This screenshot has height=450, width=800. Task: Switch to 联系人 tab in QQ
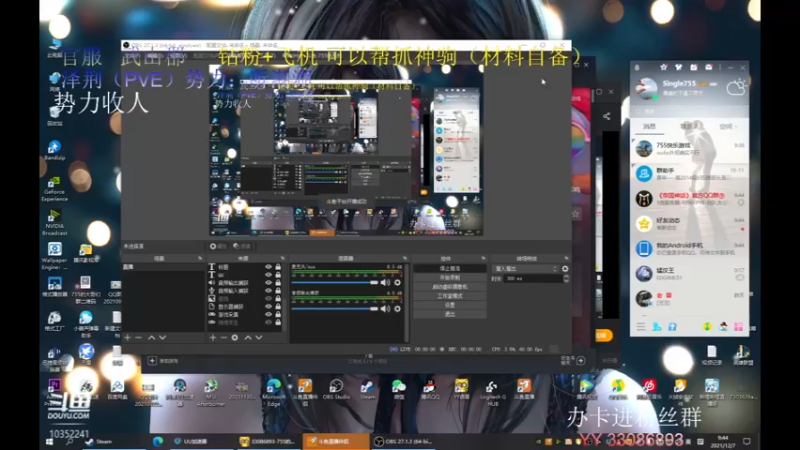point(689,127)
